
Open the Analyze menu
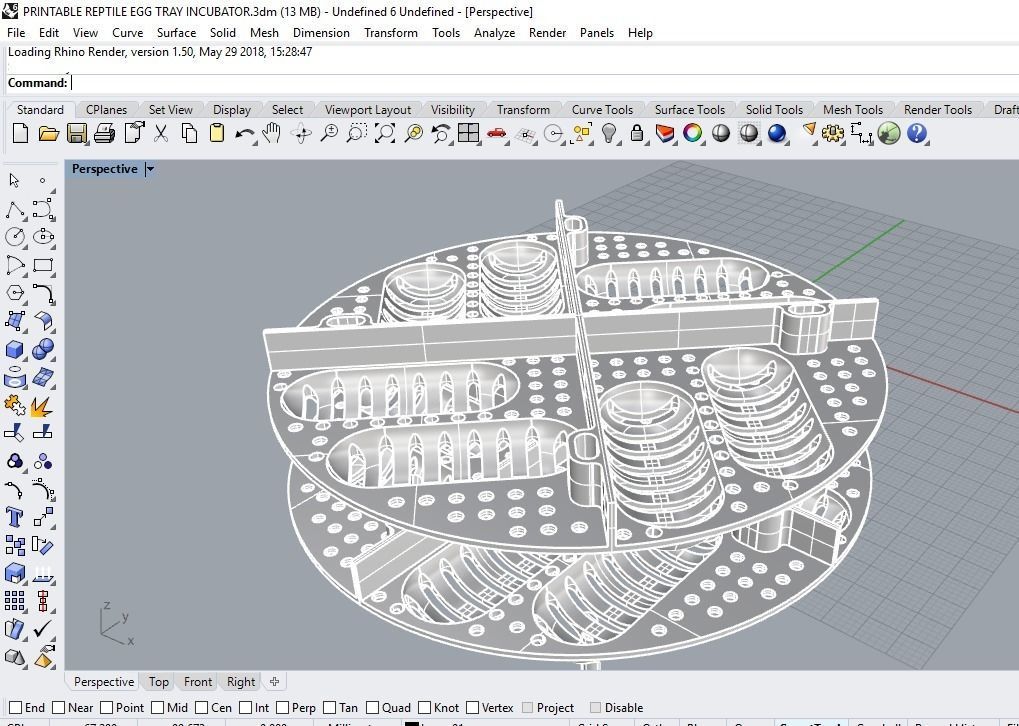pos(495,32)
